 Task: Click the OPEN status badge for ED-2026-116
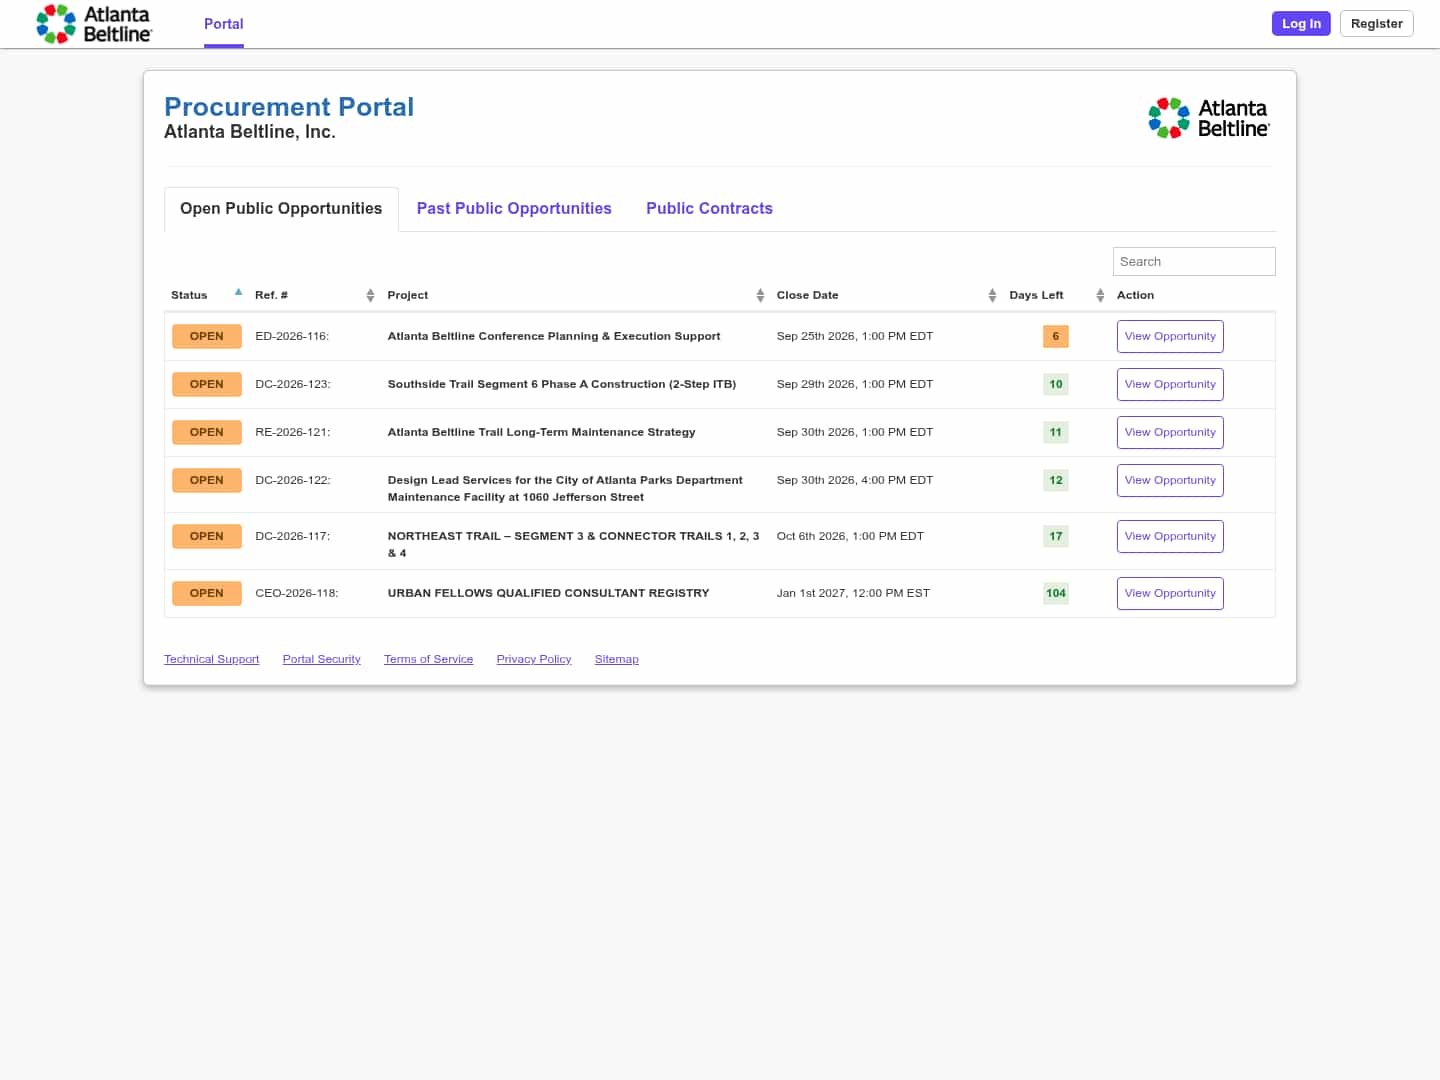click(207, 337)
